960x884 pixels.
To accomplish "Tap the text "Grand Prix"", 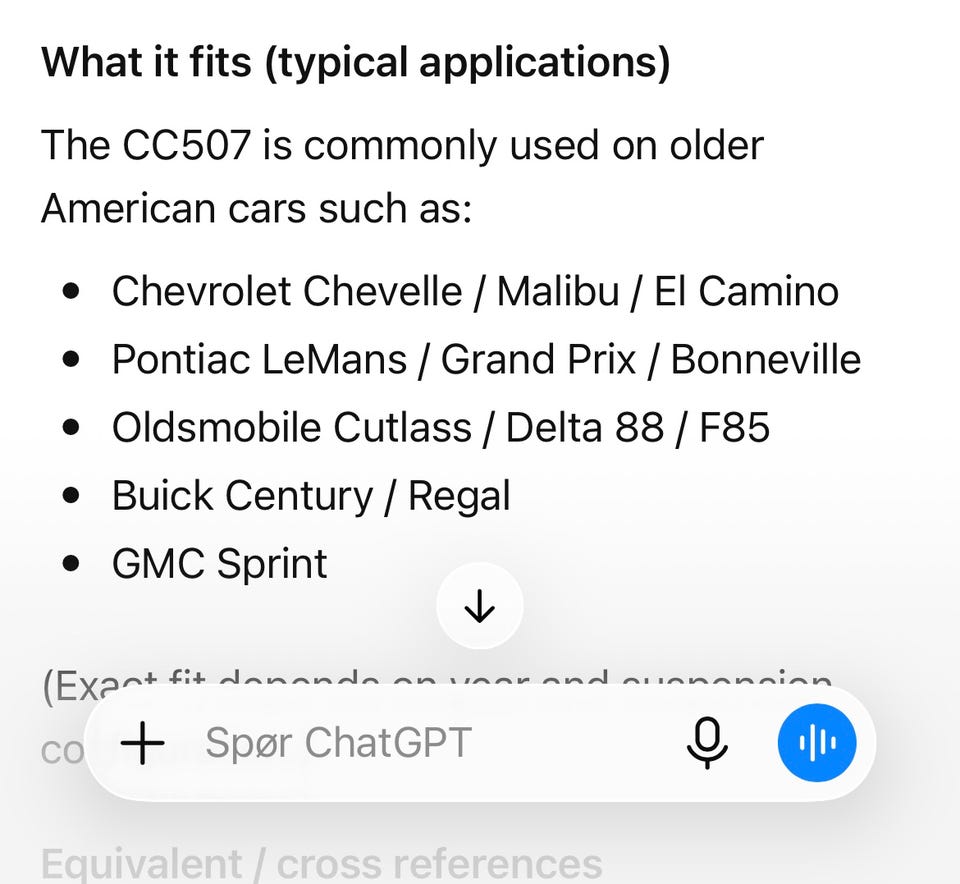I will pyautogui.click(x=538, y=359).
